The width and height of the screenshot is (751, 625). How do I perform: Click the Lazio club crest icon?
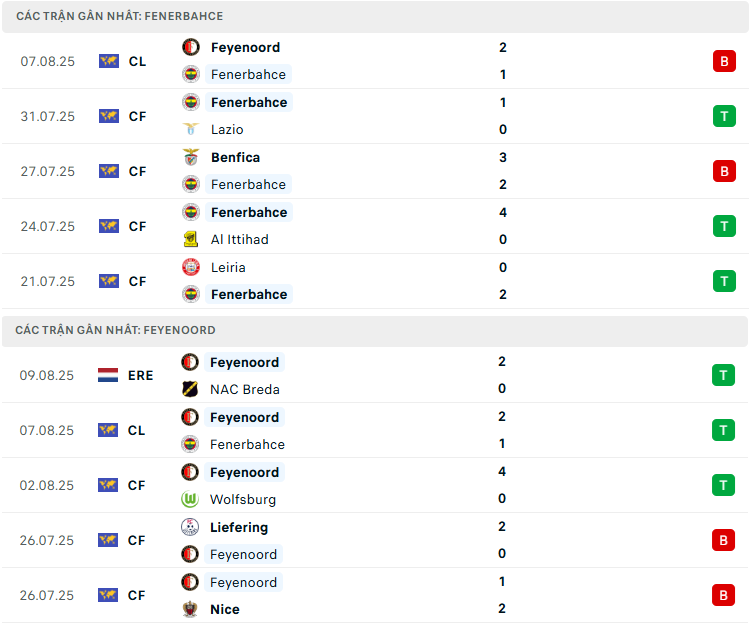click(191, 129)
